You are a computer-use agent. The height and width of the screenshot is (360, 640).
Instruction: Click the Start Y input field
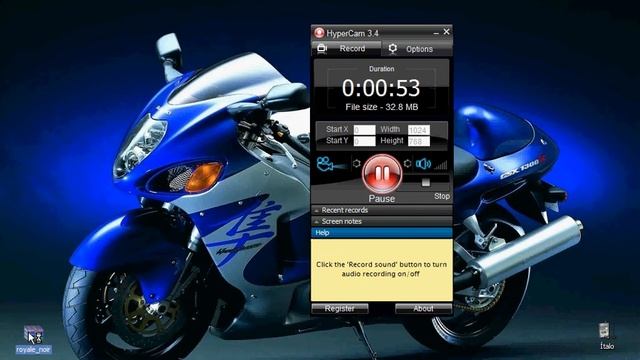364,141
